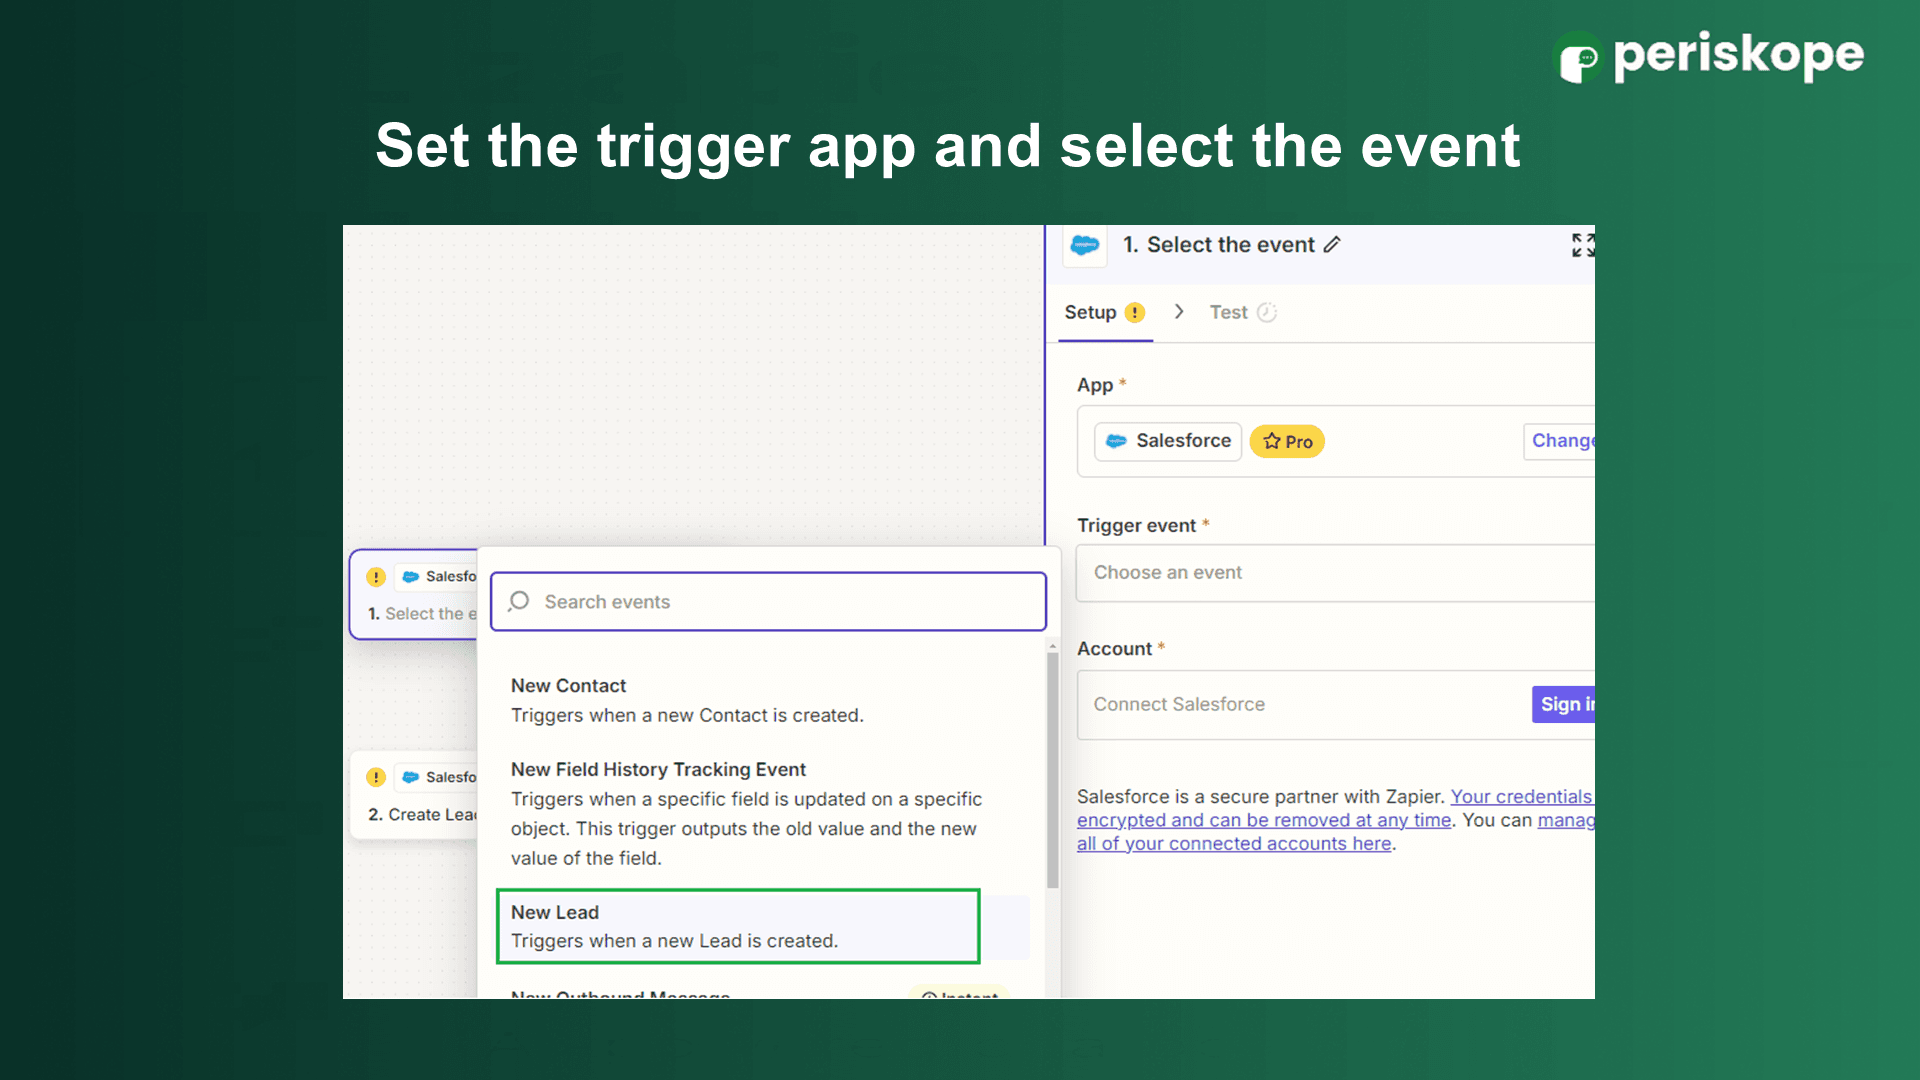Click the Change app button
This screenshot has height=1080, width=1920.
(x=1561, y=441)
